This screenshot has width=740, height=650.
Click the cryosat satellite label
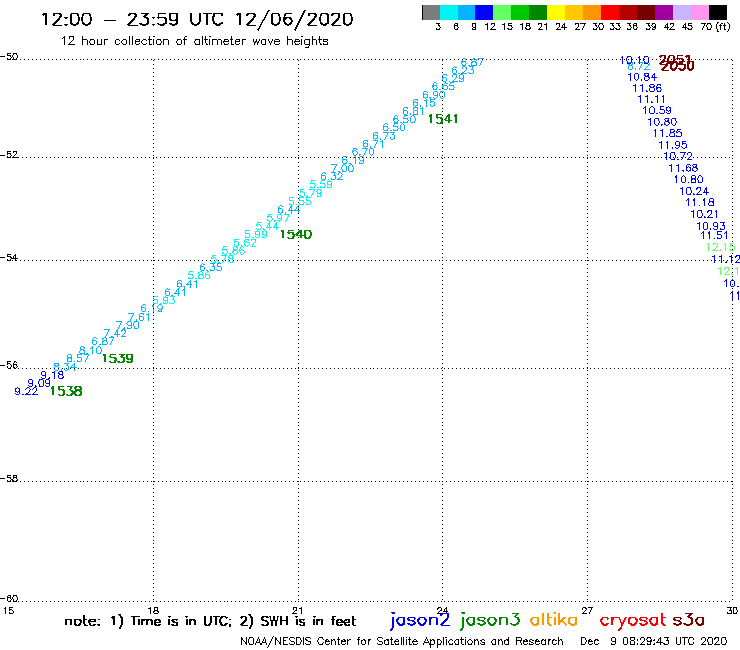pos(633,621)
